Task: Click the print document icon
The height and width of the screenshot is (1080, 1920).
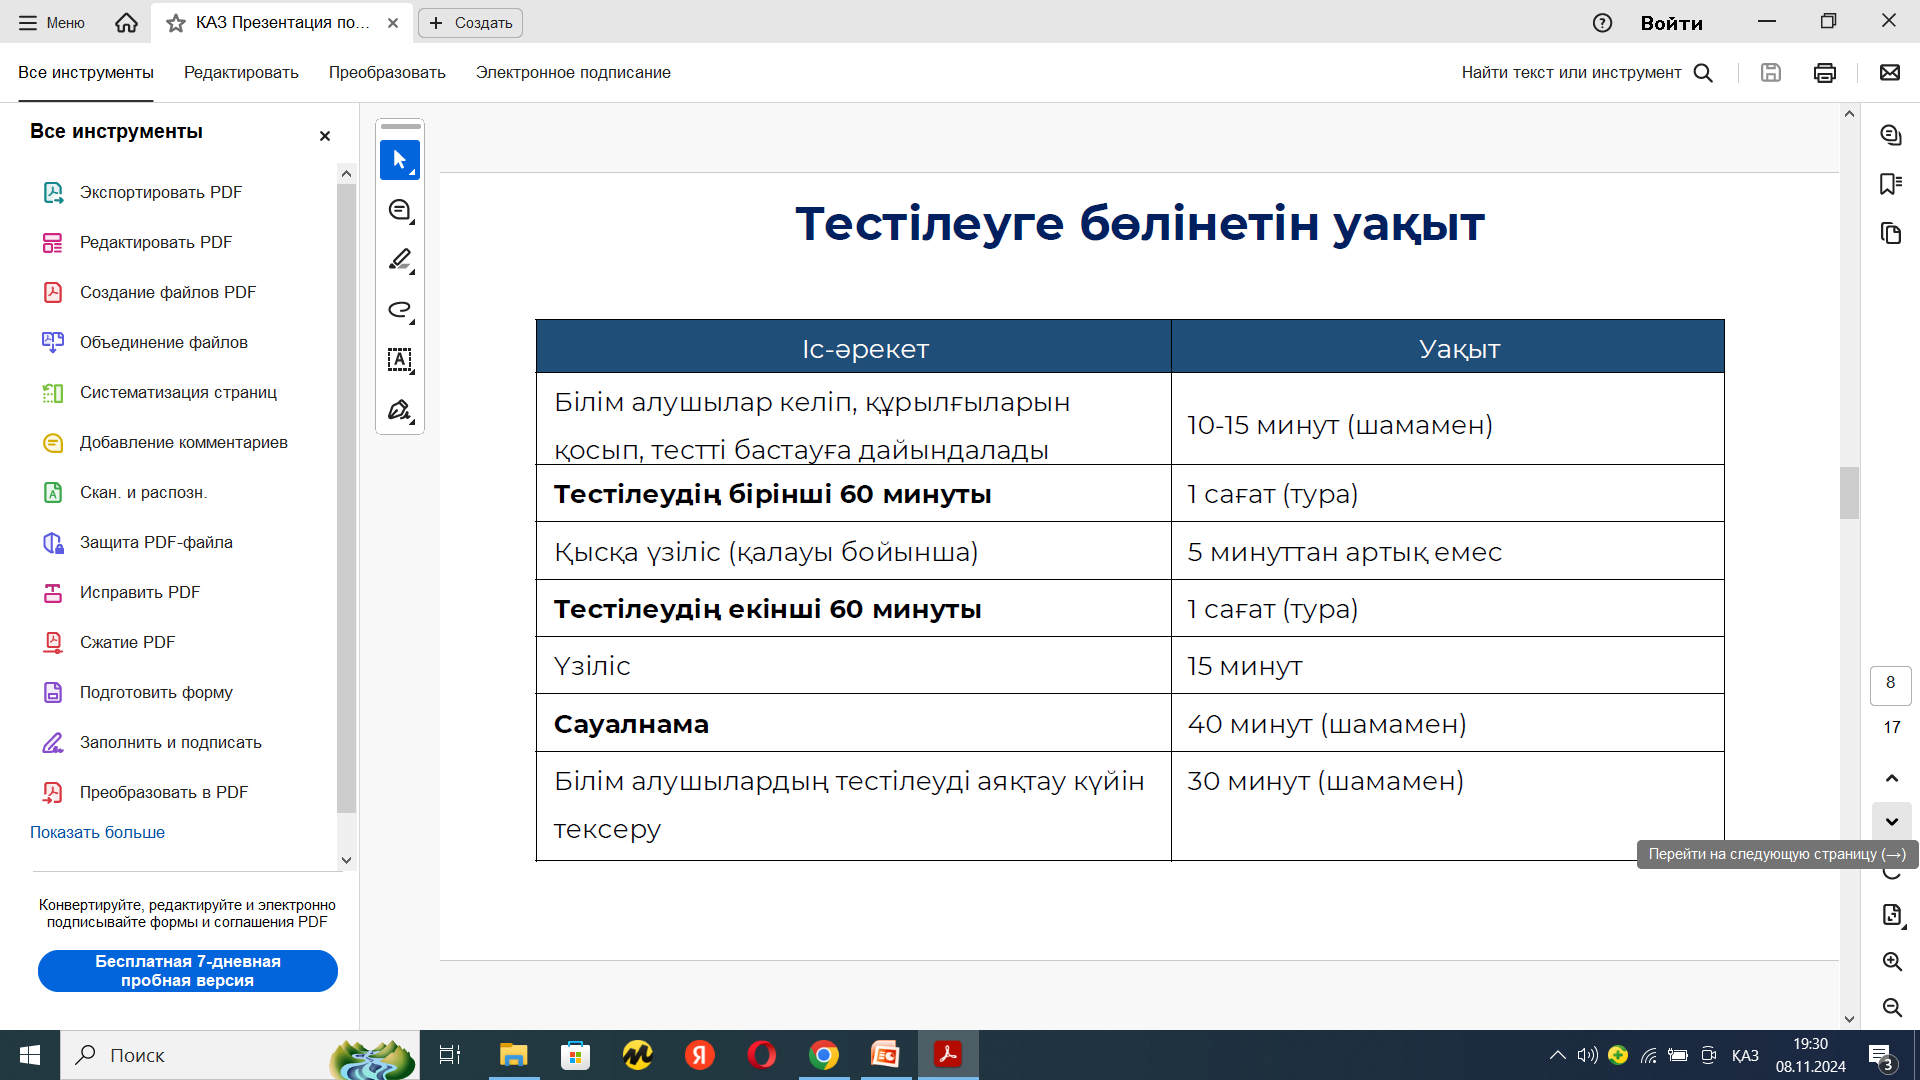Action: point(1824,73)
